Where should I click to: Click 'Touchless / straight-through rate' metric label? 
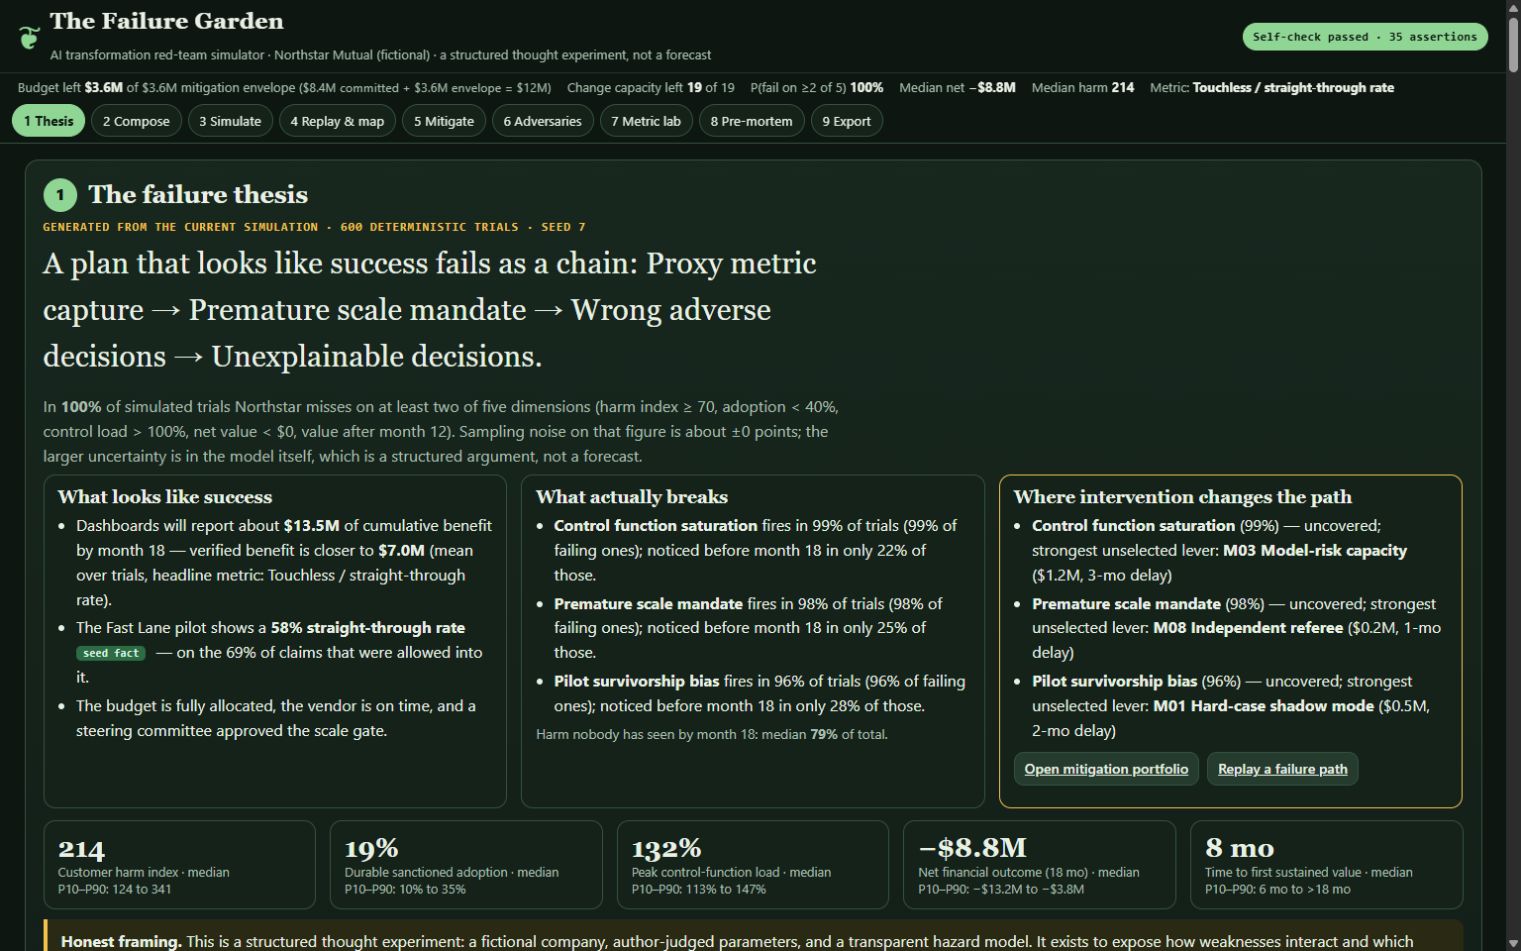pyautogui.click(x=1293, y=88)
